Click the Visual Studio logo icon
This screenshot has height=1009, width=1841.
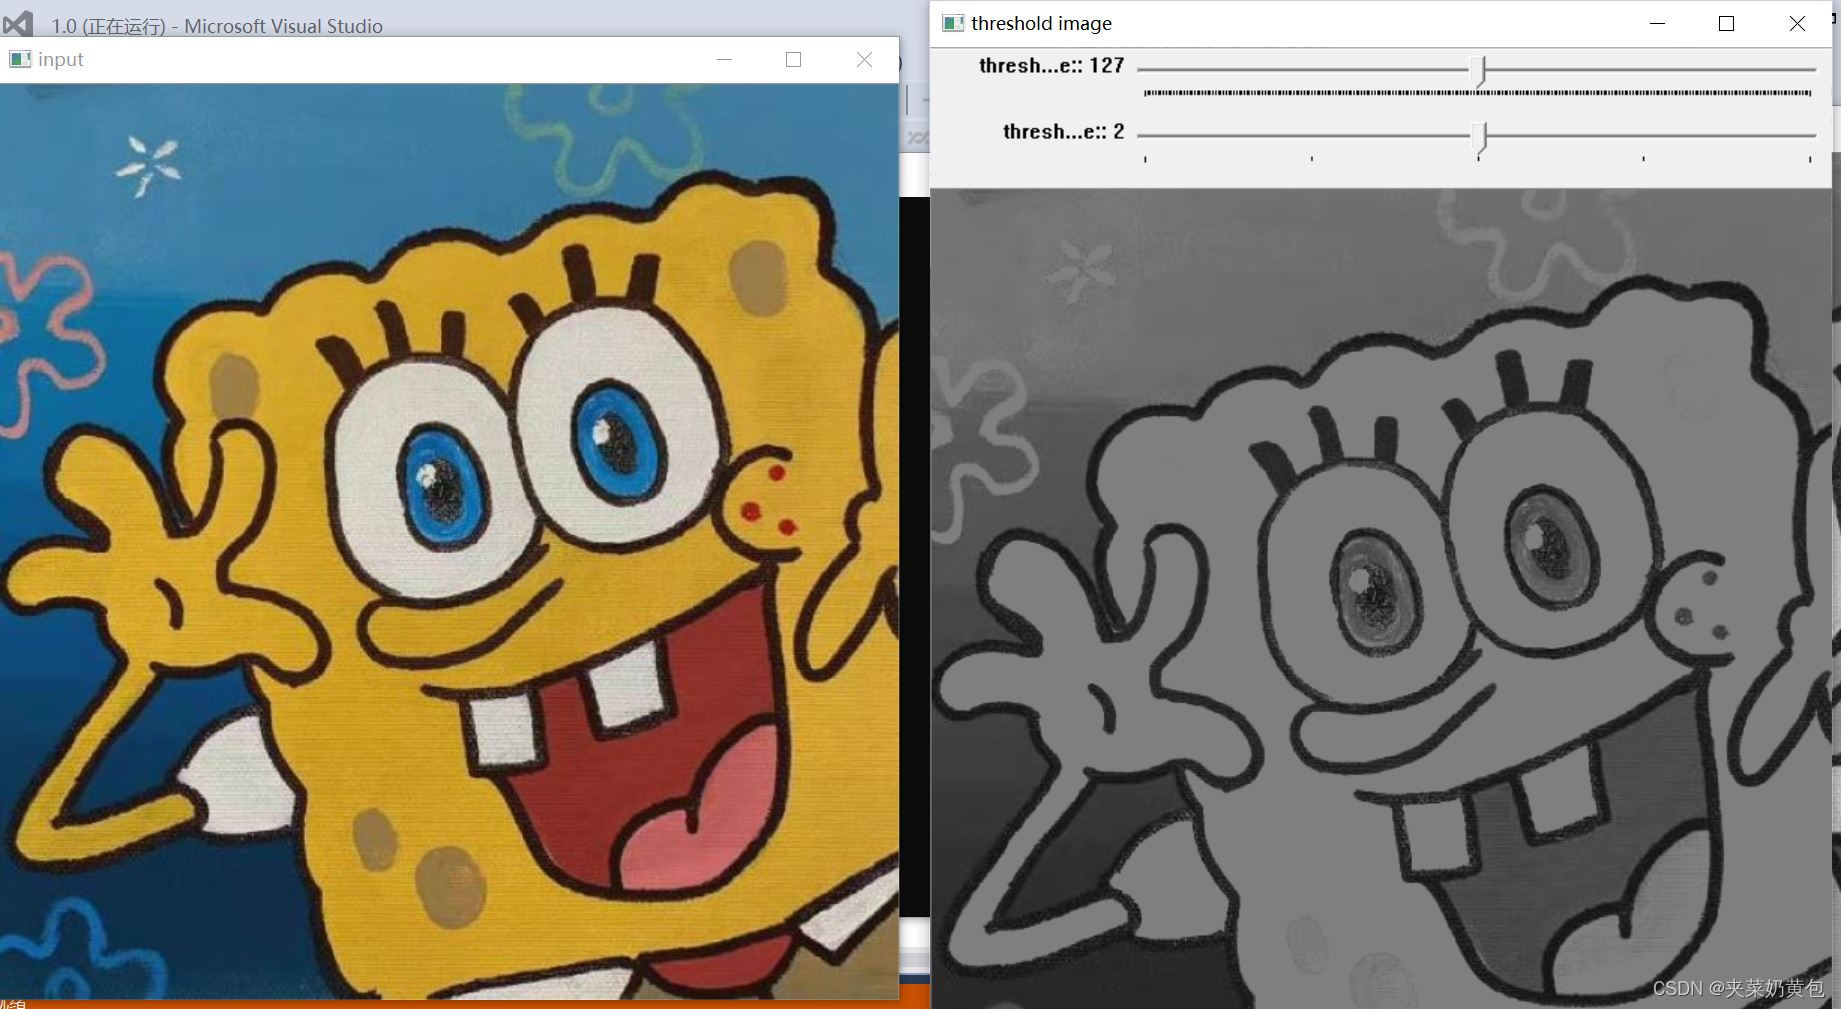point(18,23)
